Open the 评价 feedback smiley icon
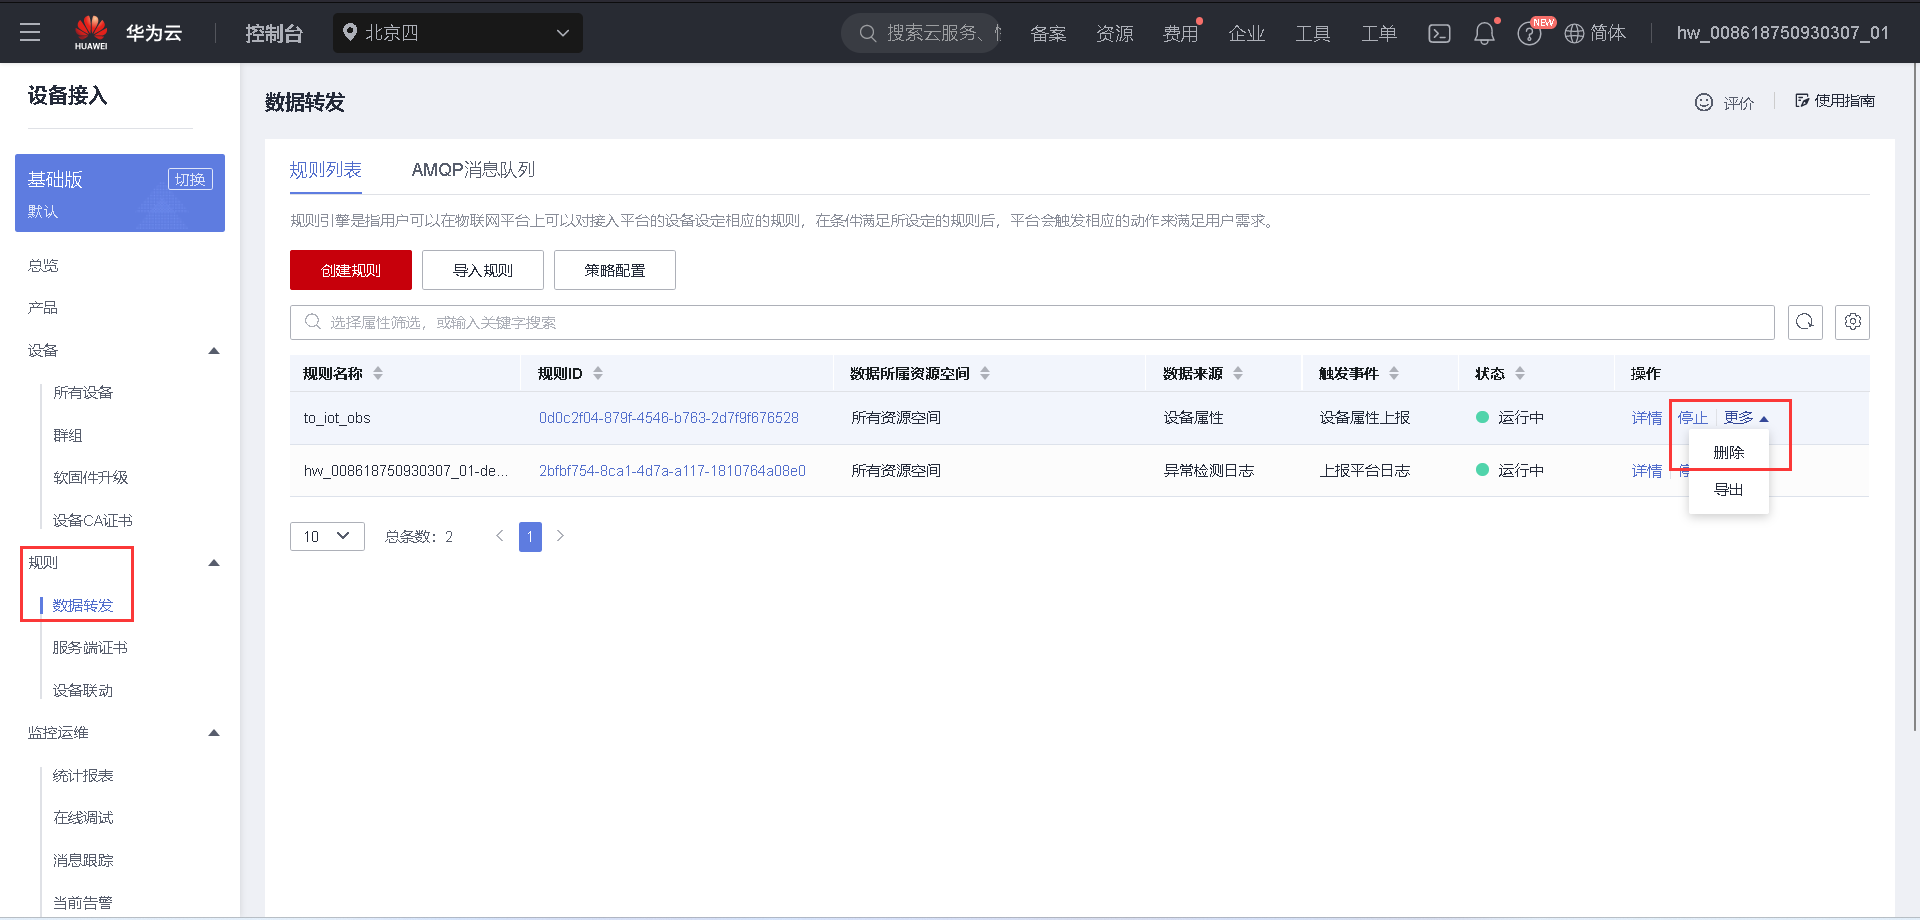Image resolution: width=1920 pixels, height=920 pixels. [x=1703, y=102]
